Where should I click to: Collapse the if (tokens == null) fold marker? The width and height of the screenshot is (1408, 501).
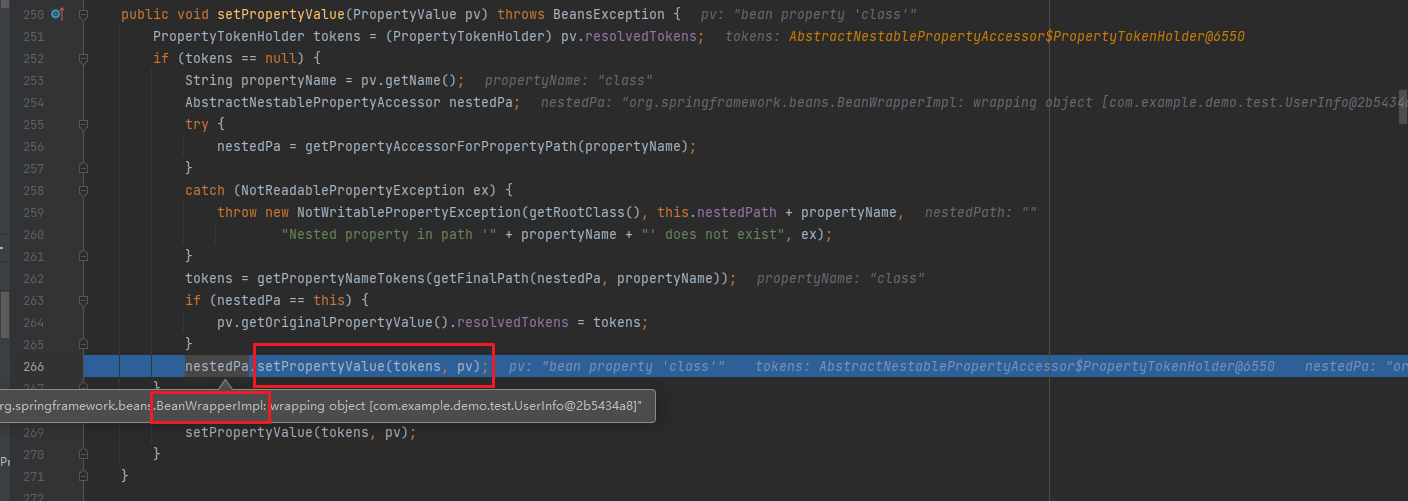83,59
